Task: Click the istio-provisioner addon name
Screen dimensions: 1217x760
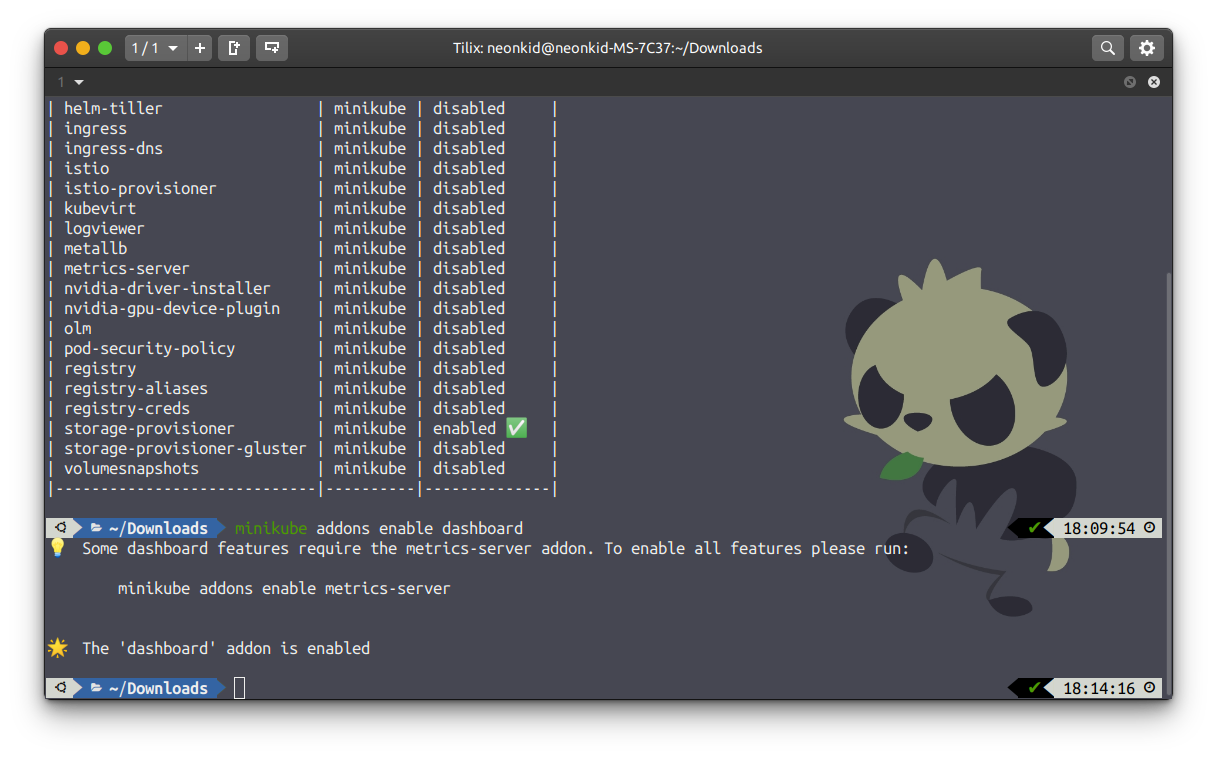Action: [x=140, y=188]
